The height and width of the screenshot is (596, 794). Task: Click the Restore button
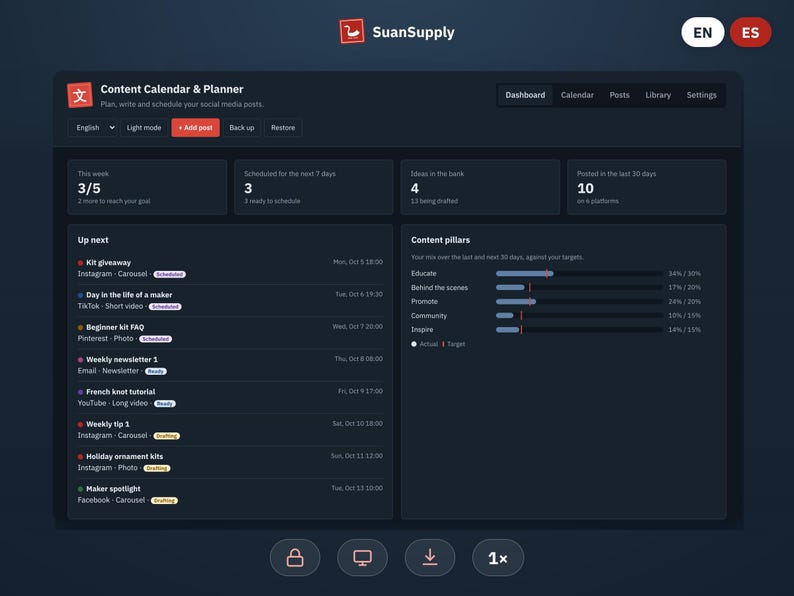283,128
